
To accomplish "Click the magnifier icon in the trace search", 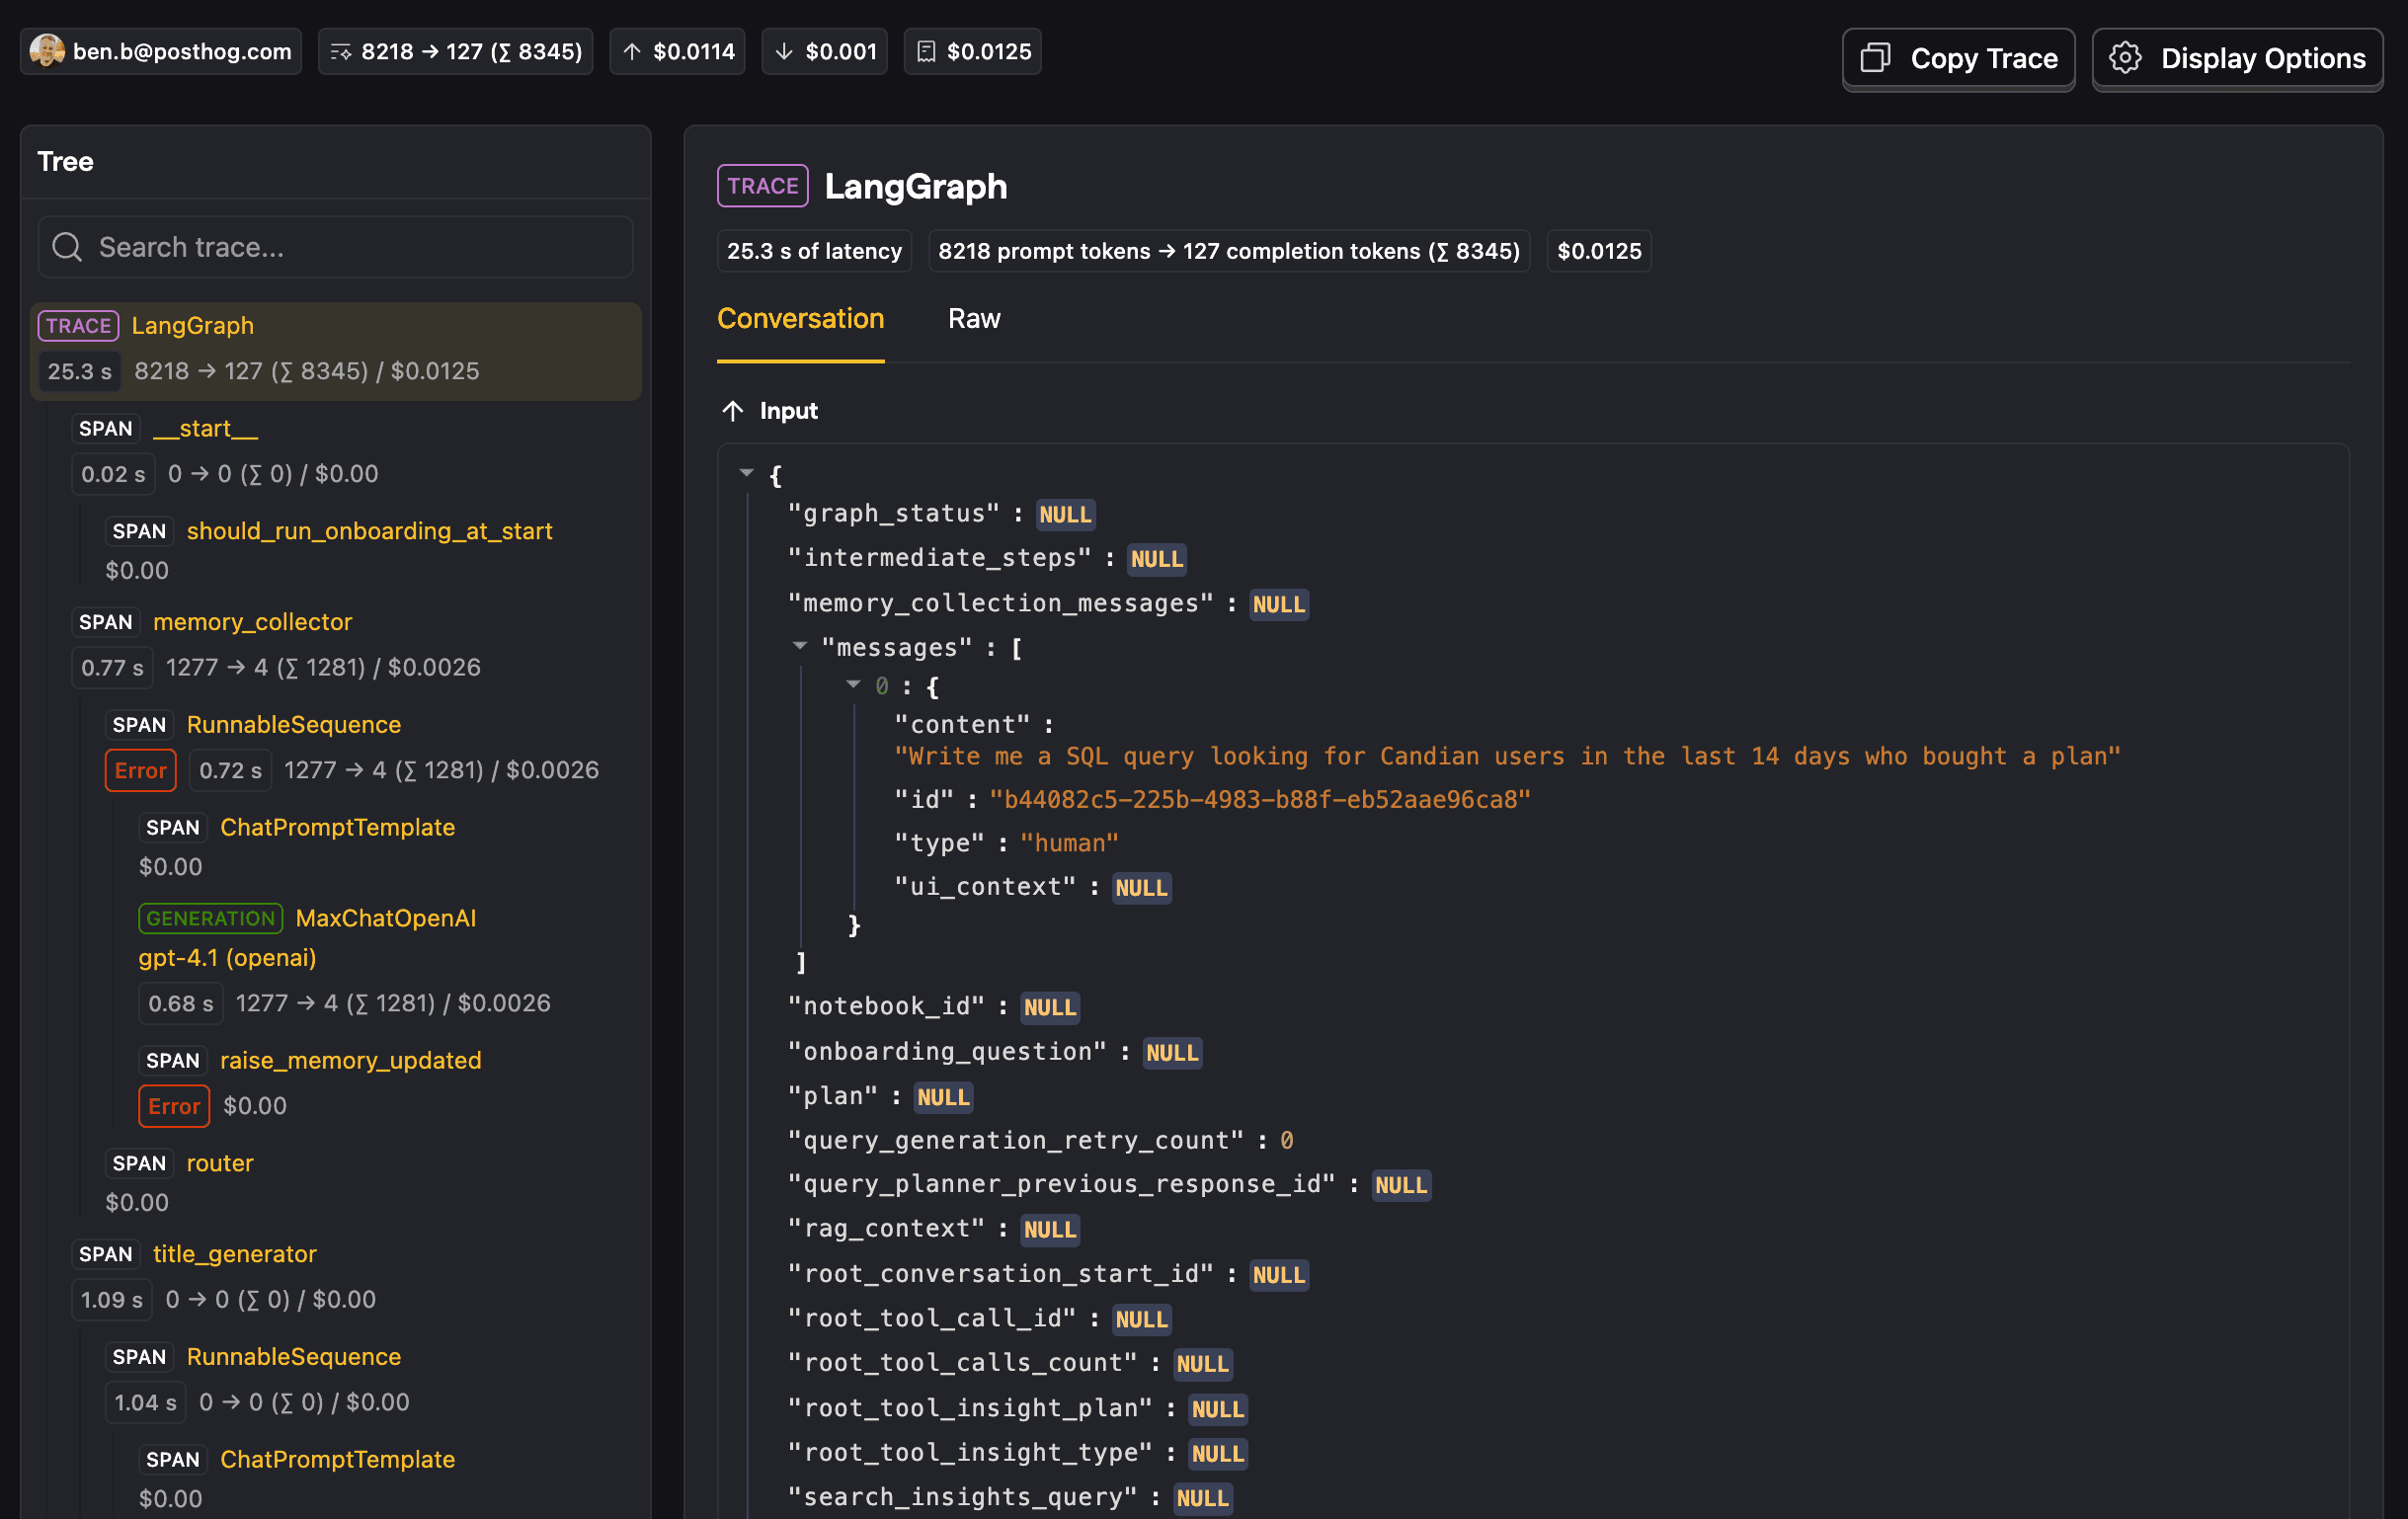I will point(67,247).
